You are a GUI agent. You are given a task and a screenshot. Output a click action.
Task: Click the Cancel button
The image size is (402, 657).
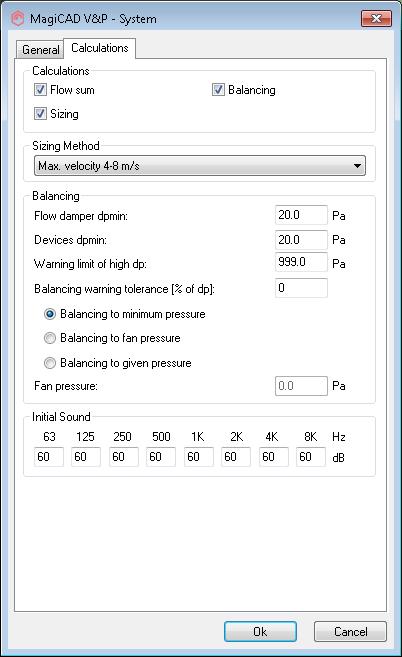point(350,631)
